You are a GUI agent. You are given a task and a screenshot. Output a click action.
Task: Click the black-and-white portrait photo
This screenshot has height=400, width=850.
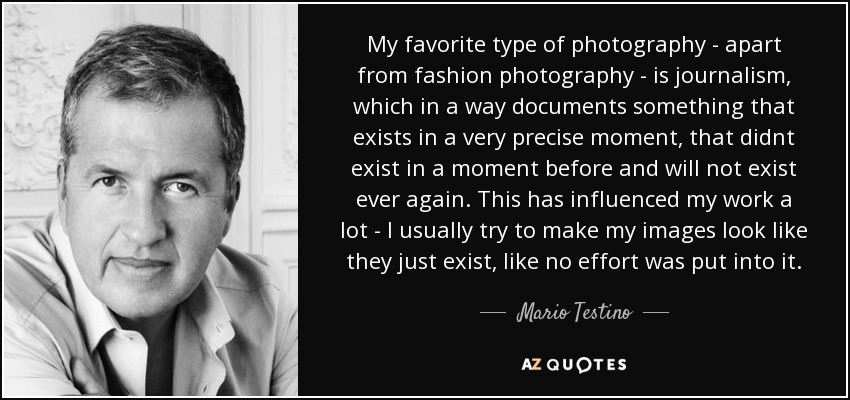[x=151, y=200]
